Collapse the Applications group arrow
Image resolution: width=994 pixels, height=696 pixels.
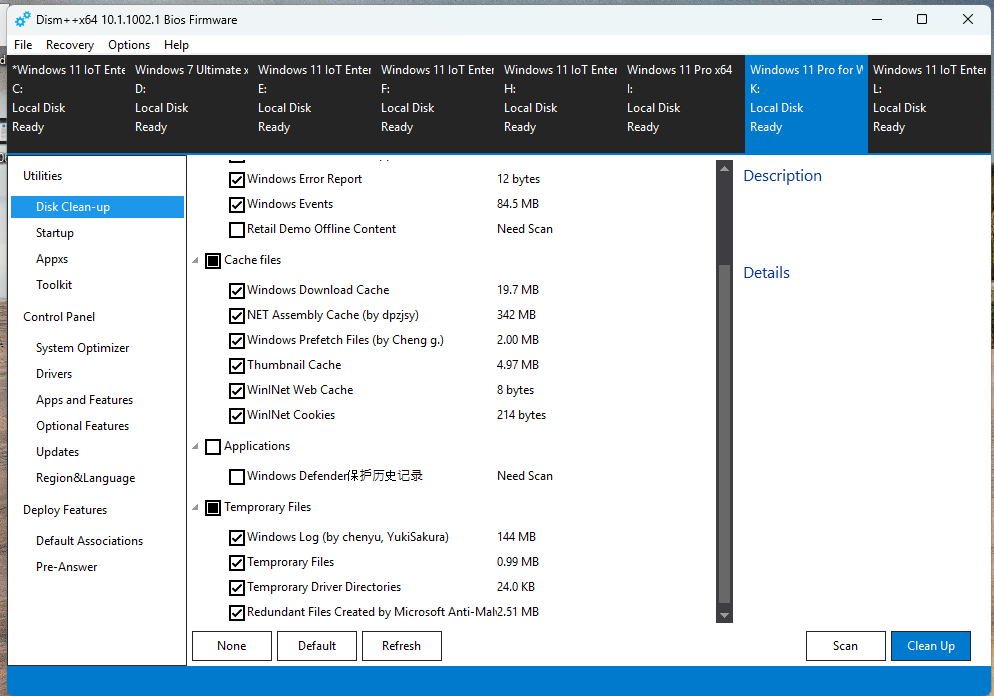pos(195,447)
